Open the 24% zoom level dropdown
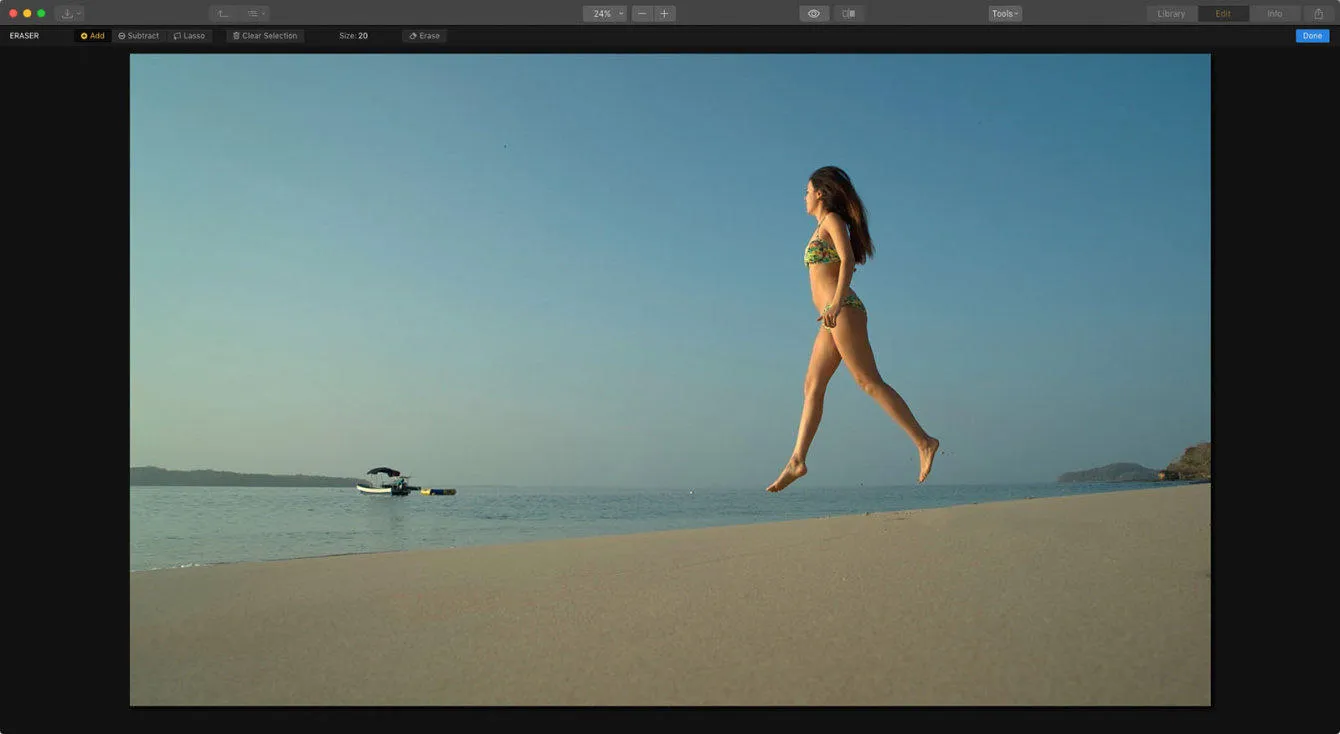The height and width of the screenshot is (734, 1340). coord(605,14)
